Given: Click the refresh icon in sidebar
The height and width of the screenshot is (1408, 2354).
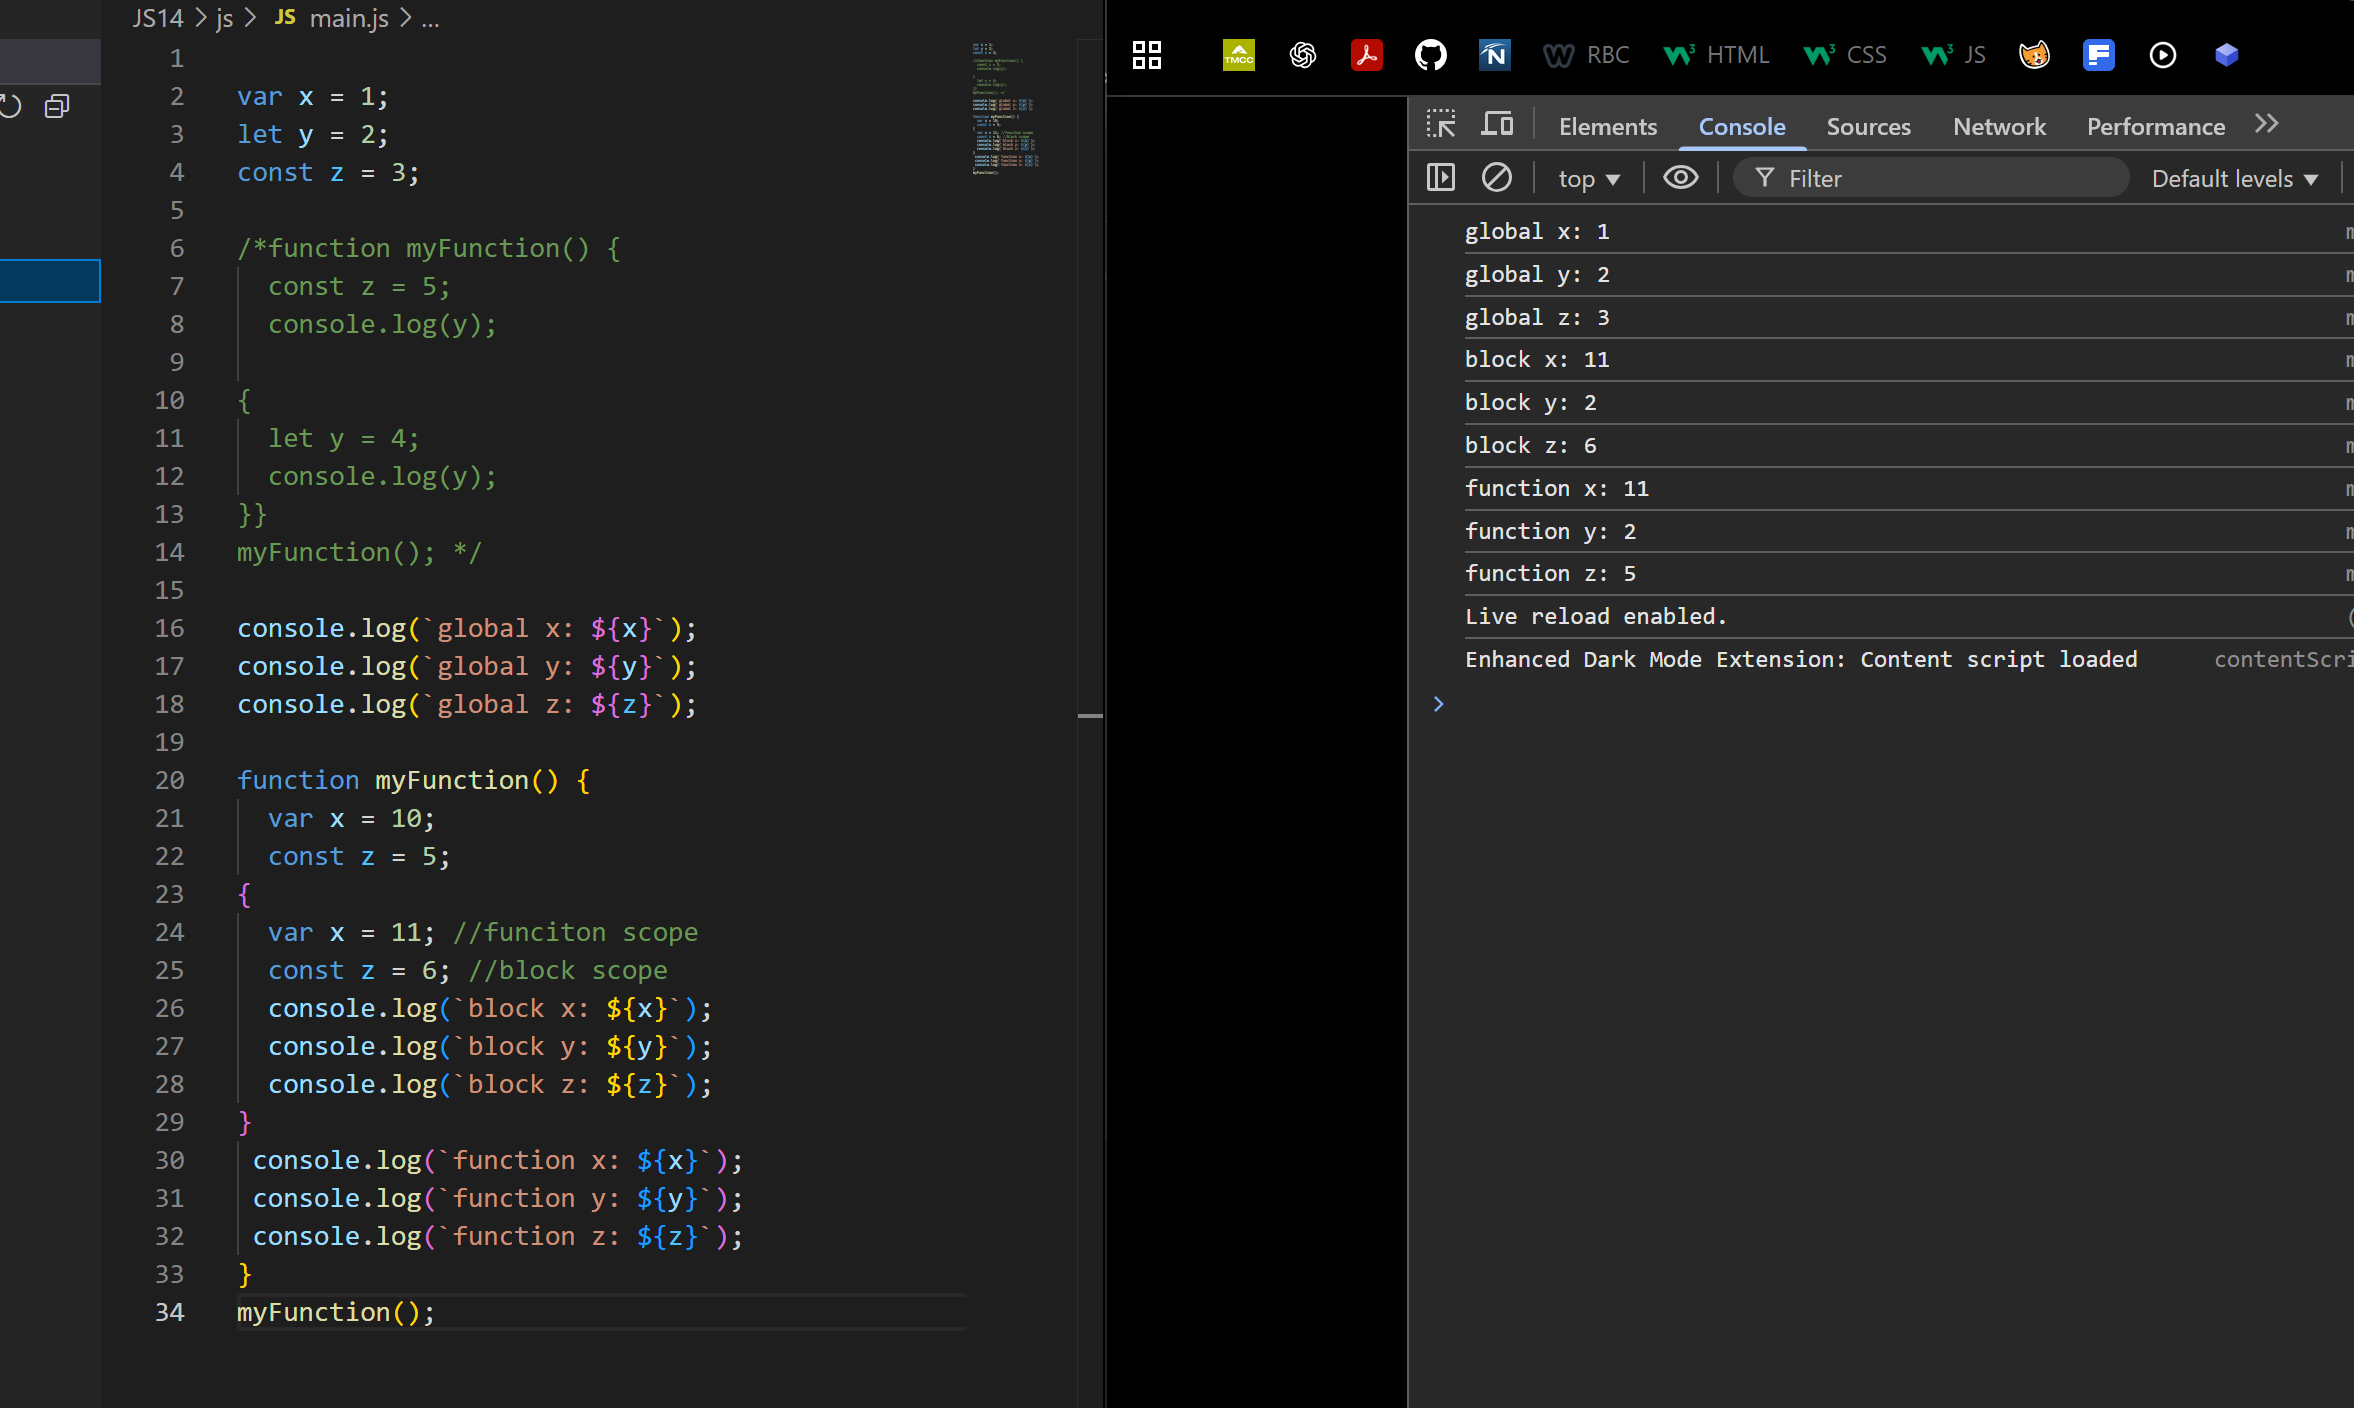Looking at the screenshot, I should (x=10, y=106).
